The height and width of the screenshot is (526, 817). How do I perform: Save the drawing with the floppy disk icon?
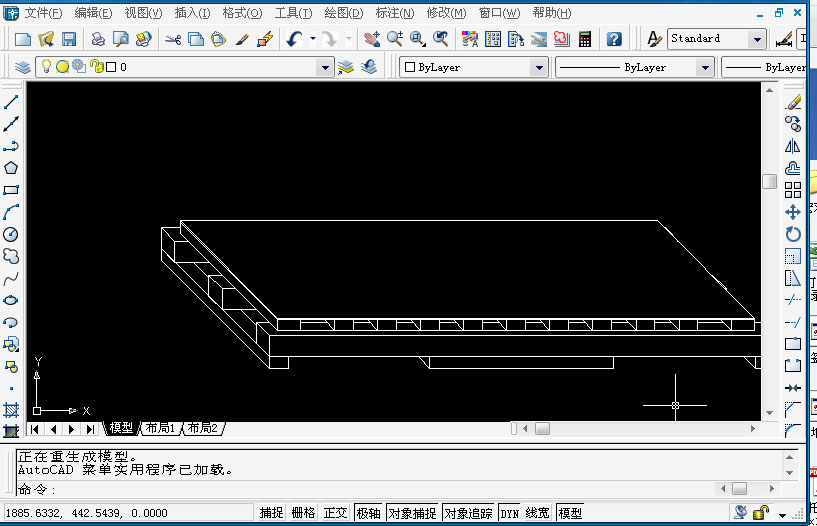[x=69, y=39]
